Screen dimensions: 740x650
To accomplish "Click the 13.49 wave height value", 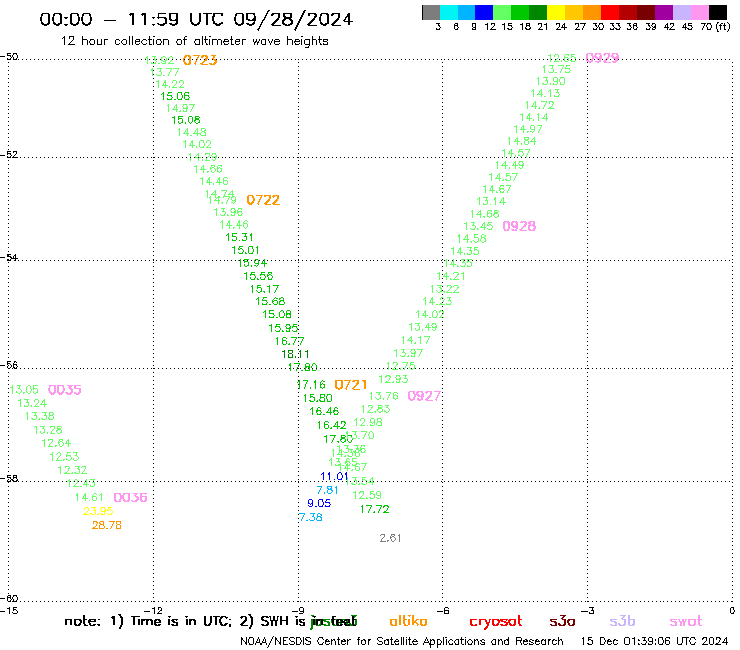I will tap(423, 327).
